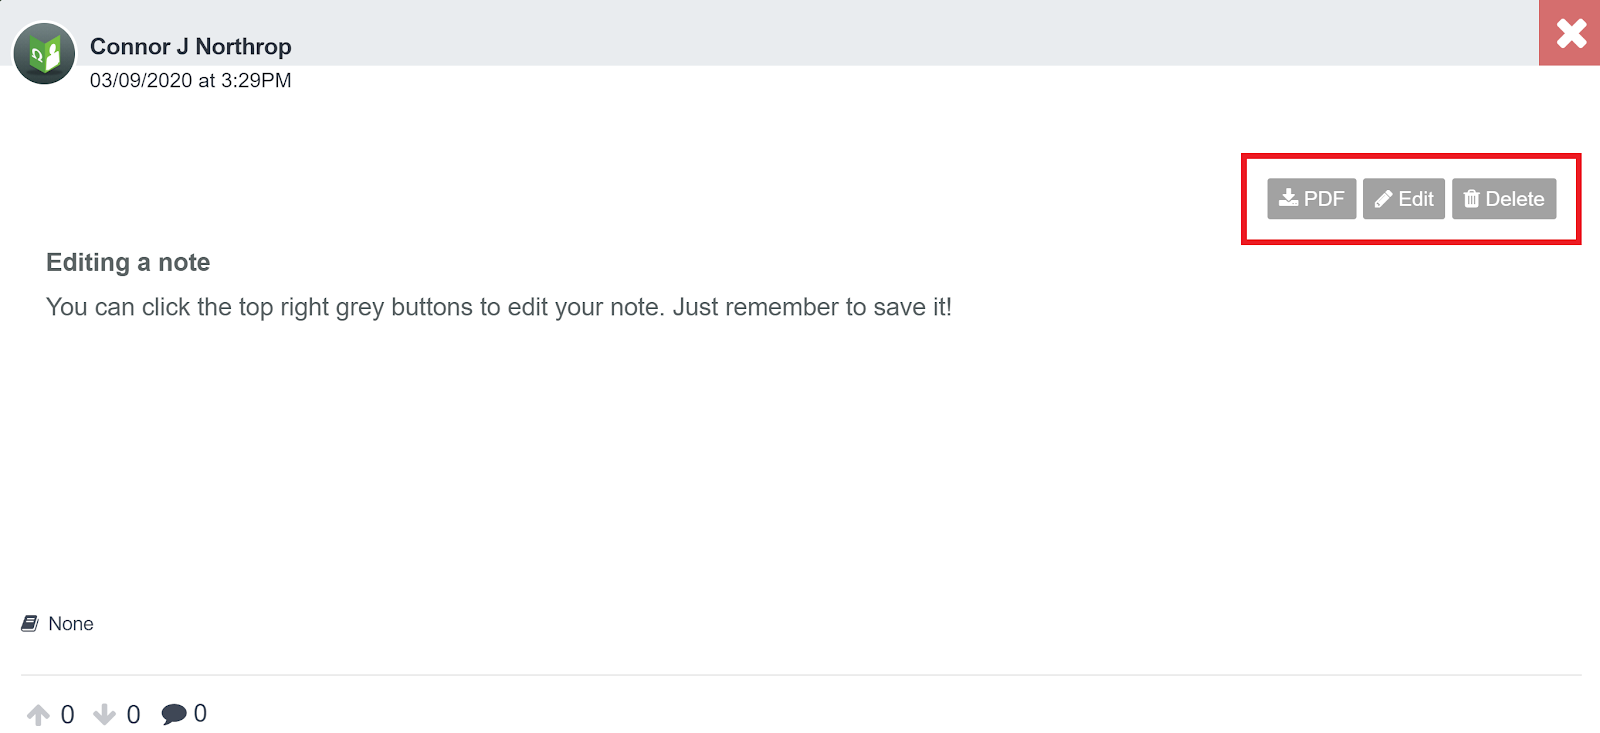The height and width of the screenshot is (733, 1600).
Task: Click the 03/09/2020 note timestamp
Action: pyautogui.click(x=190, y=81)
